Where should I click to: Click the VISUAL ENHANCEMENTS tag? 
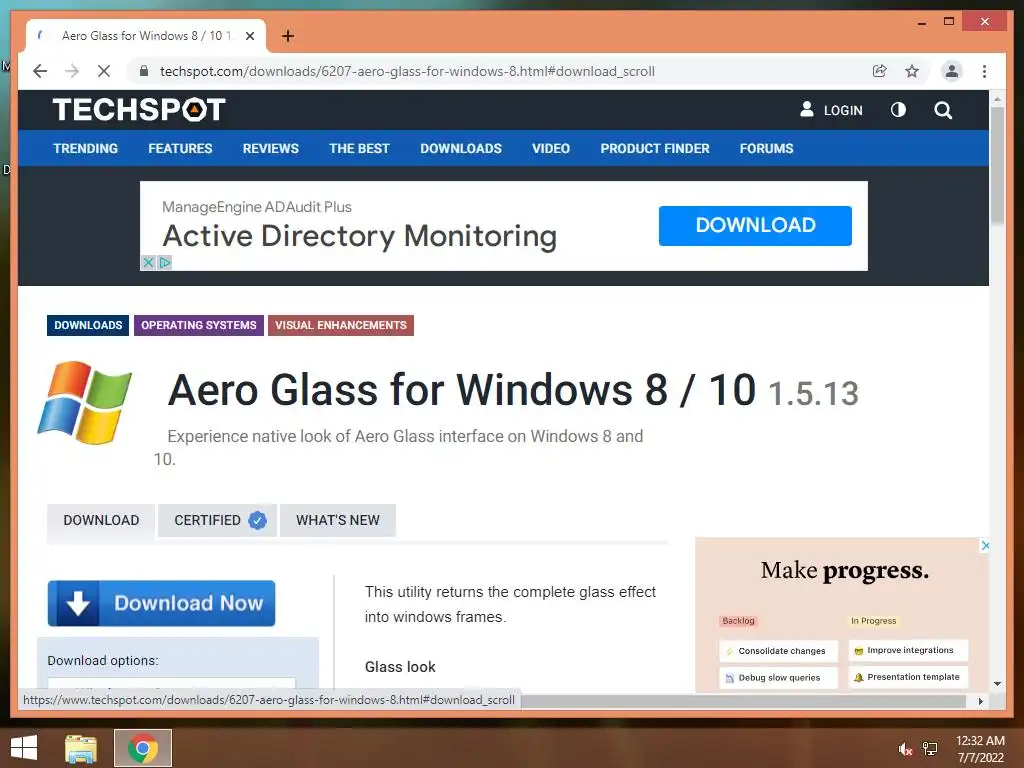340,325
